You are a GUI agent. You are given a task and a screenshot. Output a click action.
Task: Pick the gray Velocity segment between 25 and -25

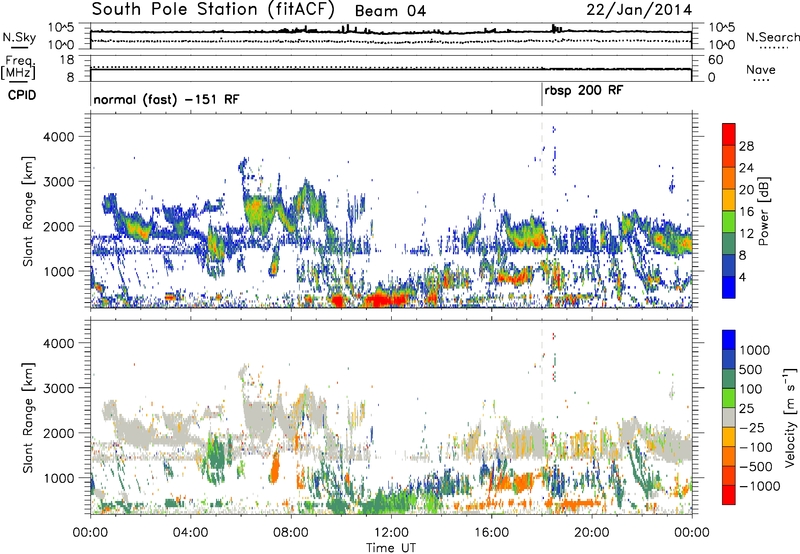point(729,417)
